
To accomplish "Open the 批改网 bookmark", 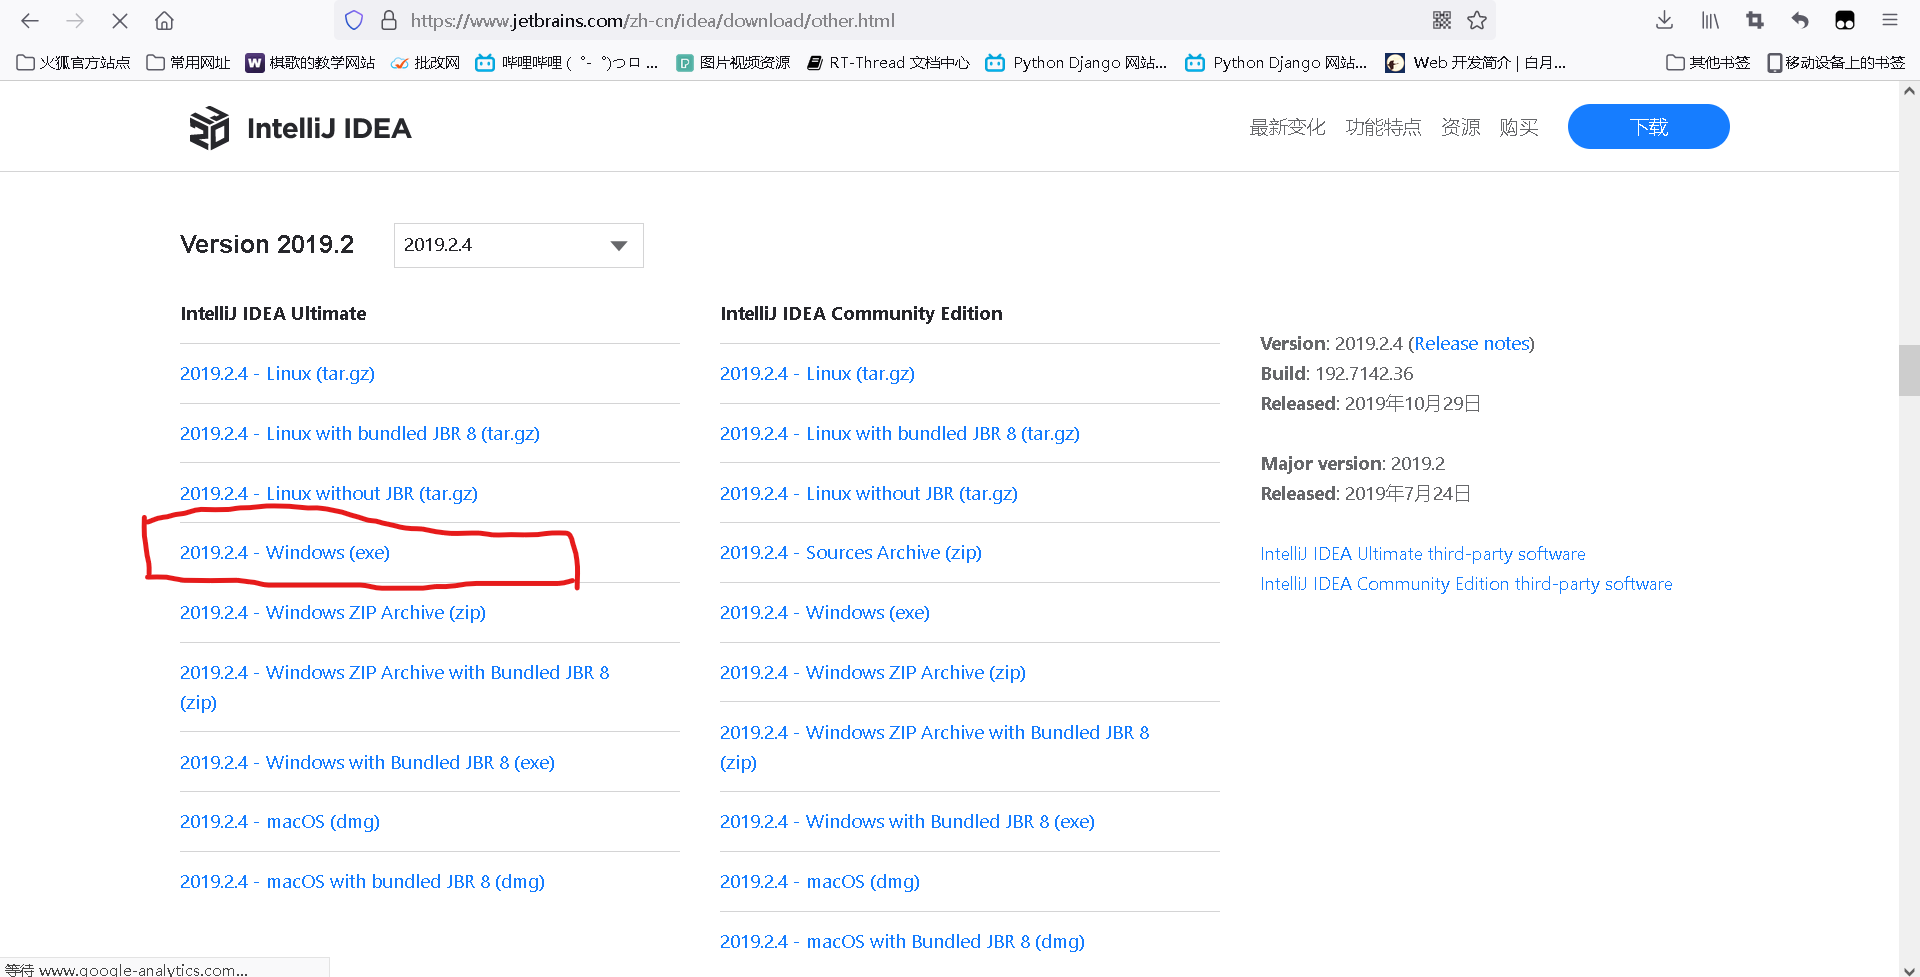I will (x=426, y=62).
